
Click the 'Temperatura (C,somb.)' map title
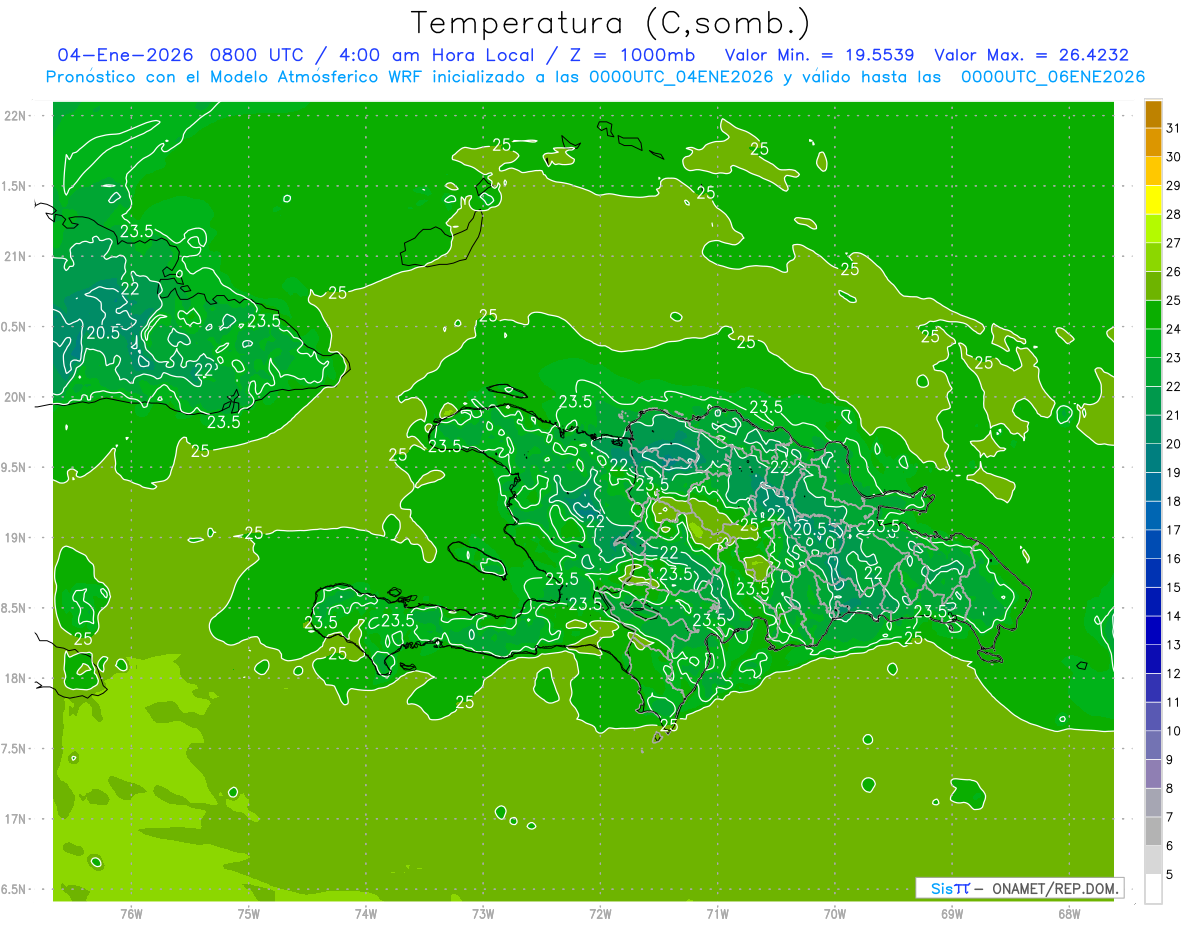pyautogui.click(x=611, y=23)
